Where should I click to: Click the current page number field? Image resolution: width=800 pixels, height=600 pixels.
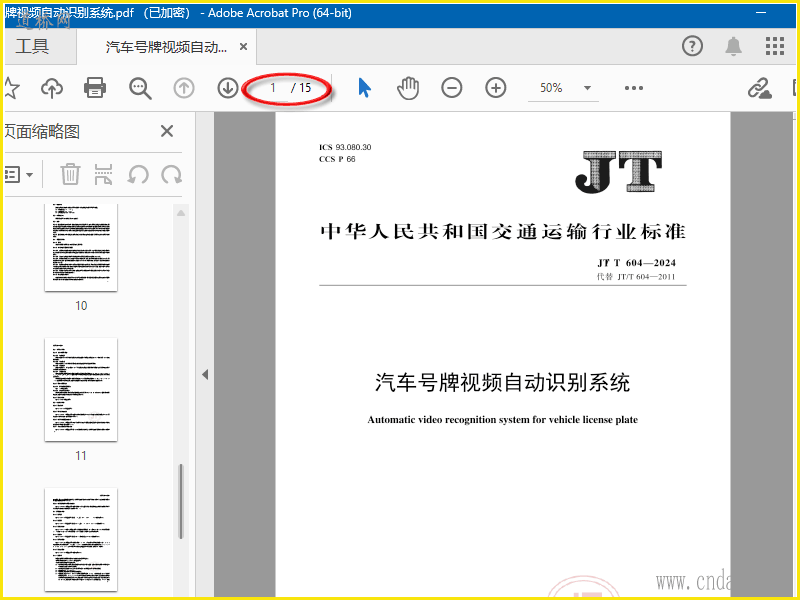tap(273, 88)
